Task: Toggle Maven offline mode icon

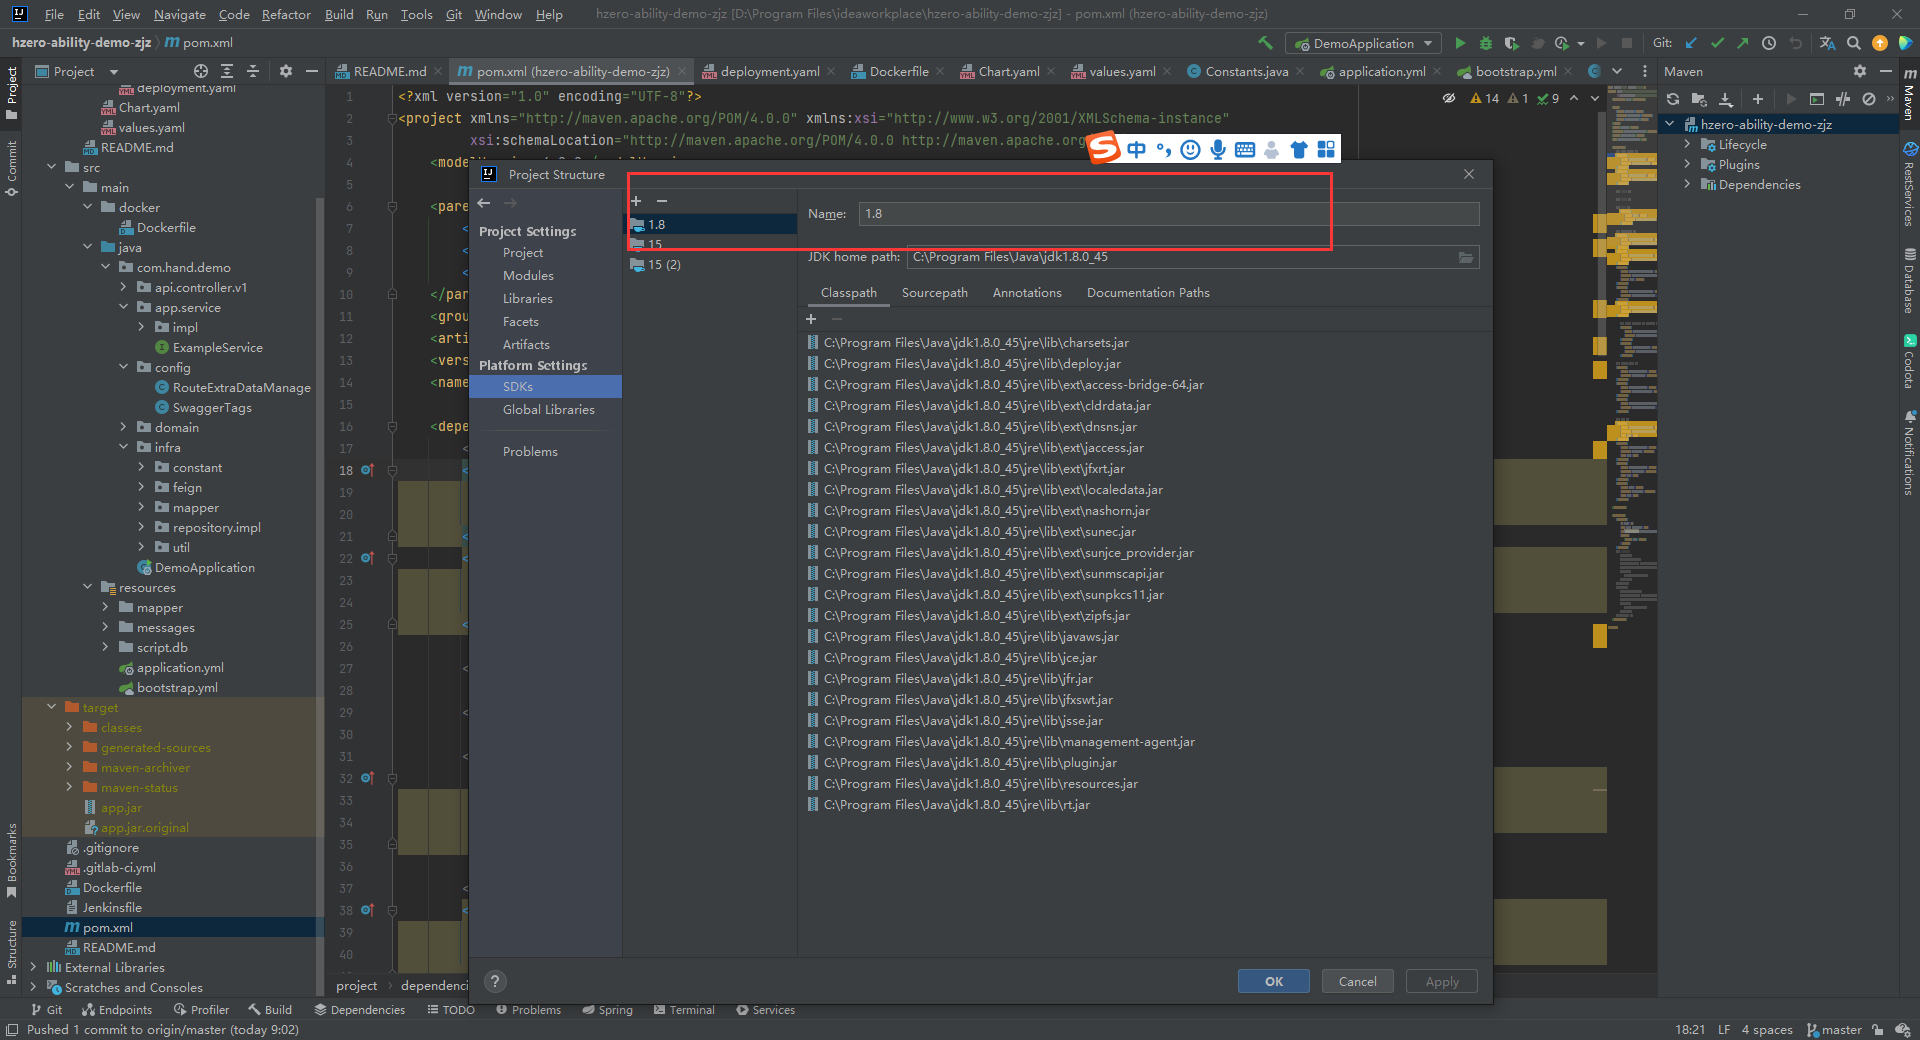Action: click(1843, 99)
